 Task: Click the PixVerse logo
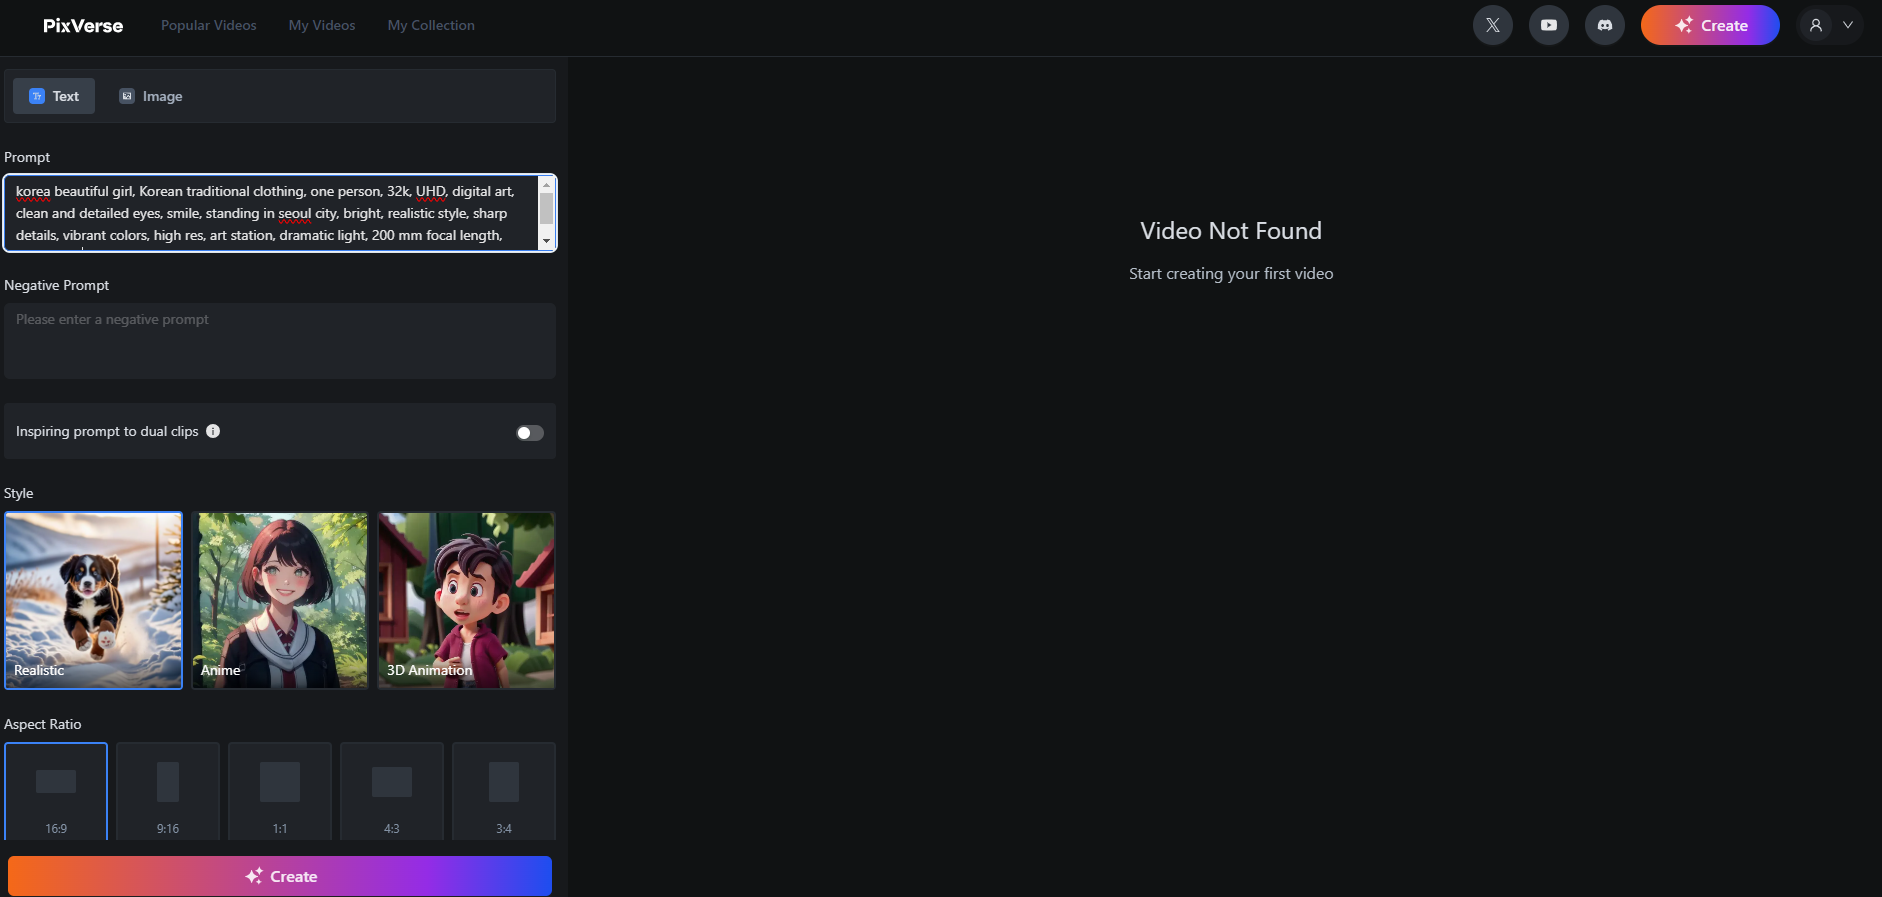coord(83,25)
